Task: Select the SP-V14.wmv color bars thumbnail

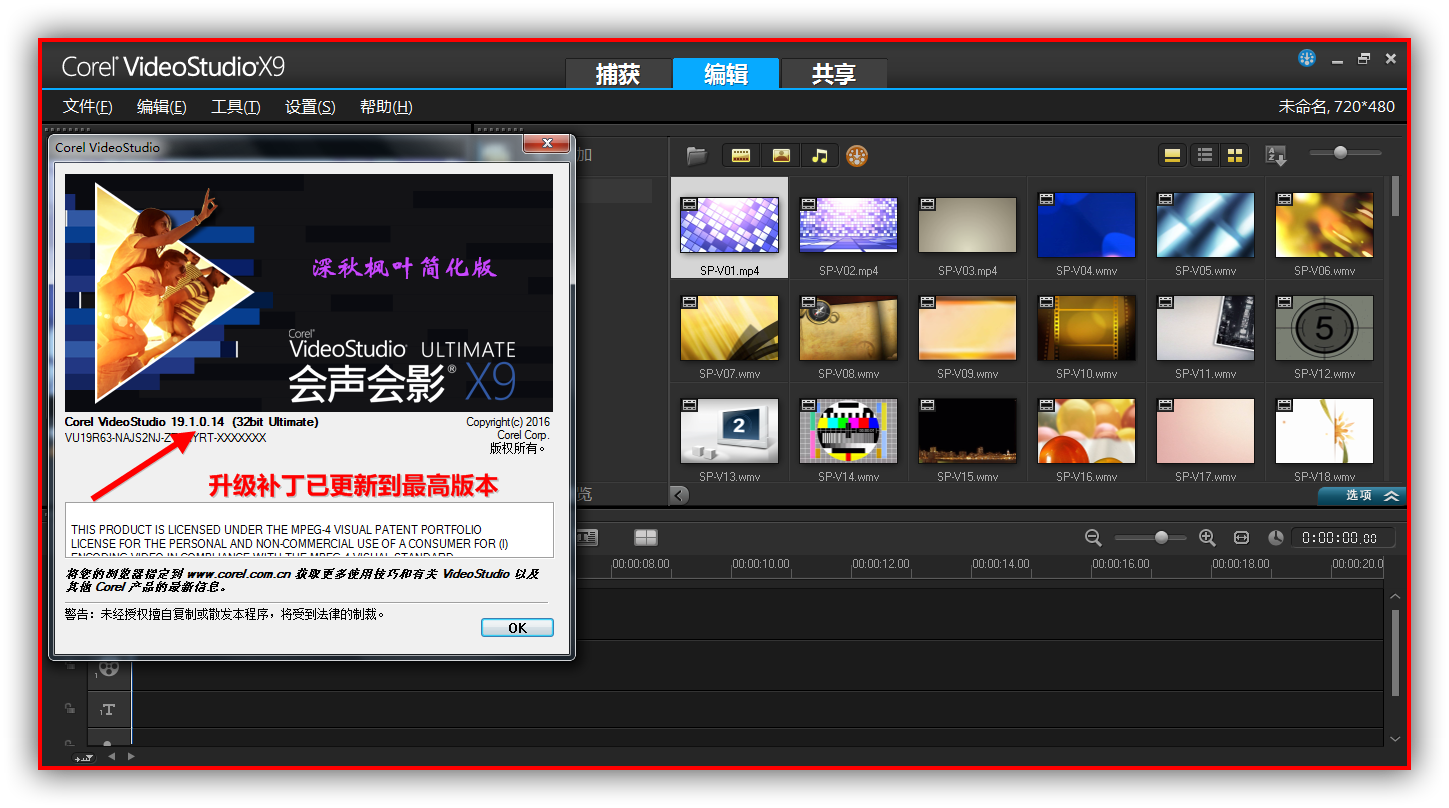Action: tap(848, 432)
